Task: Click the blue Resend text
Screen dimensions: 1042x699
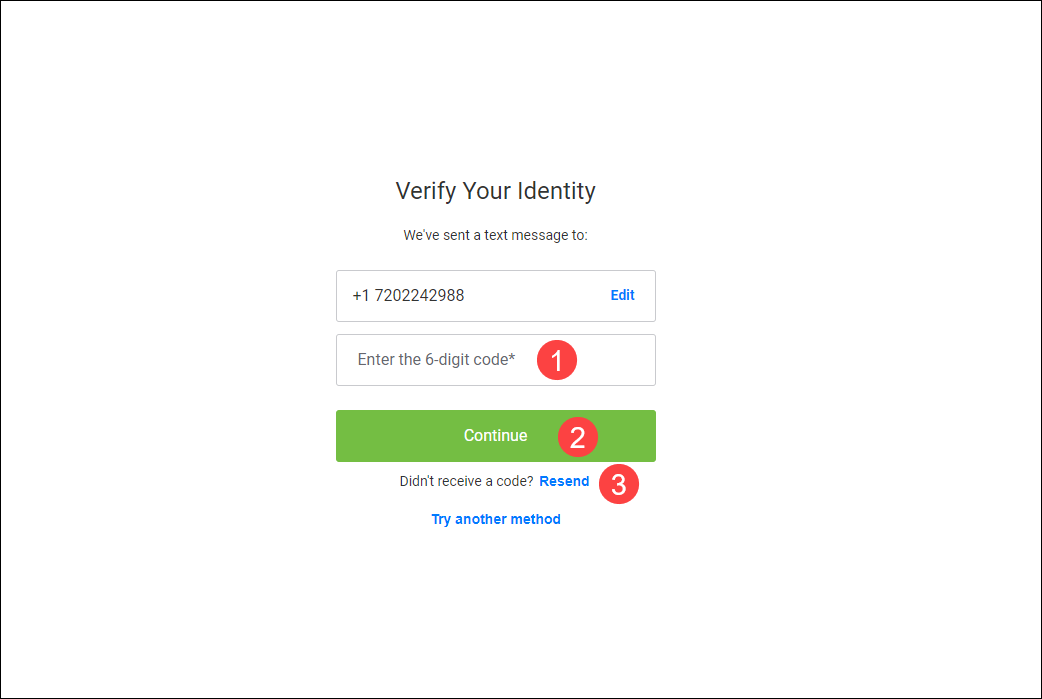Action: 564,481
